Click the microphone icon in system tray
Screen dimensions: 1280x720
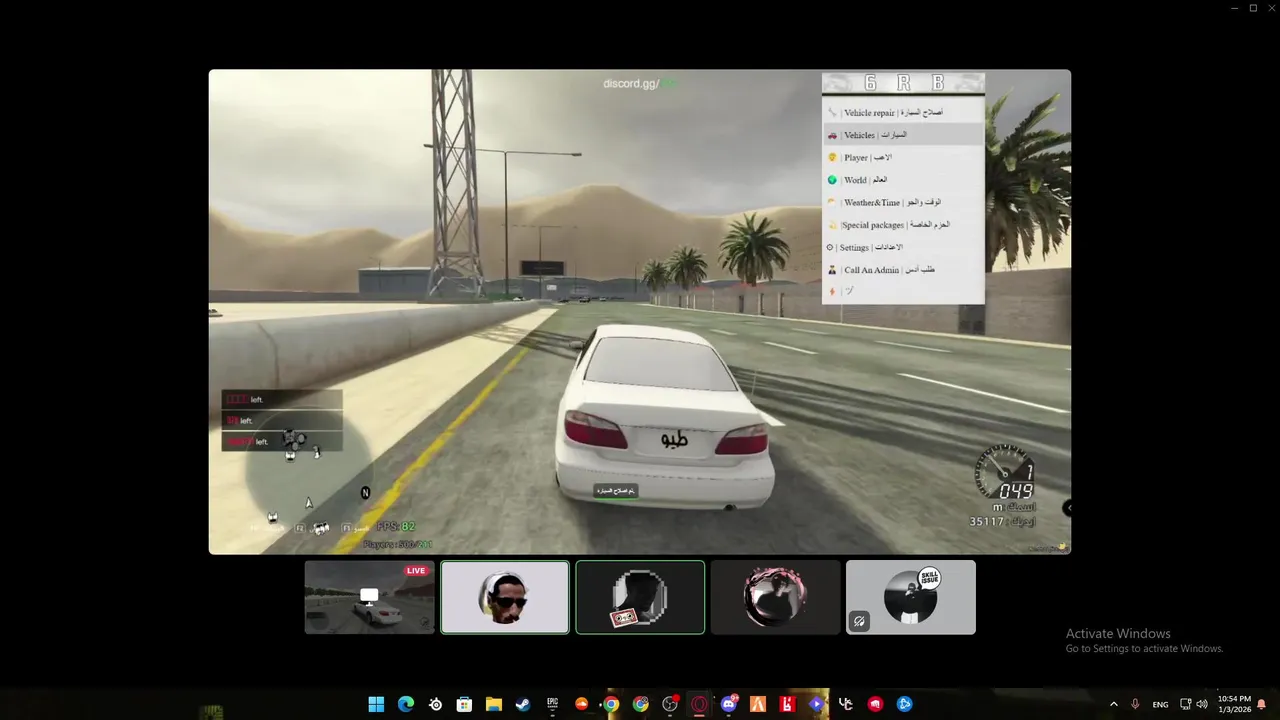tap(1135, 704)
